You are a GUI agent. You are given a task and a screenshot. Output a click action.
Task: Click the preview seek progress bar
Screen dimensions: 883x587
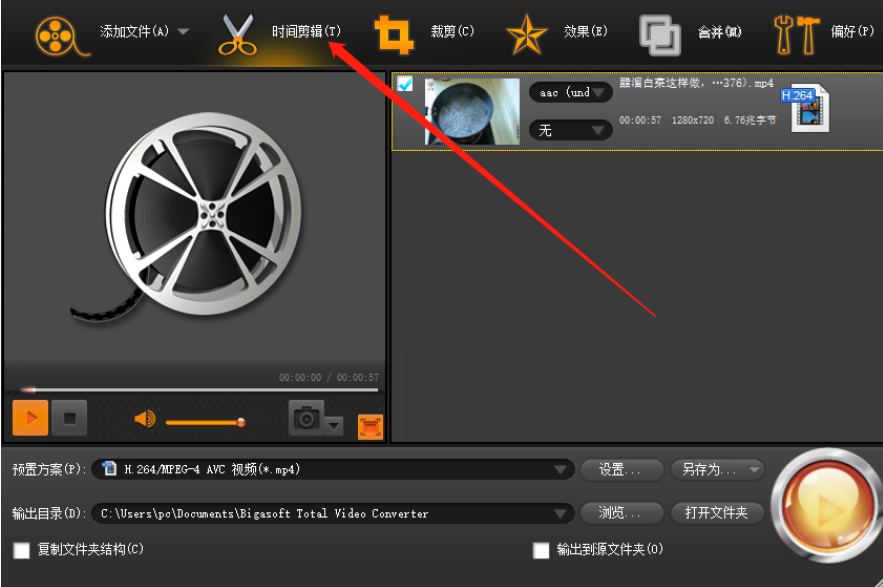pos(199,389)
